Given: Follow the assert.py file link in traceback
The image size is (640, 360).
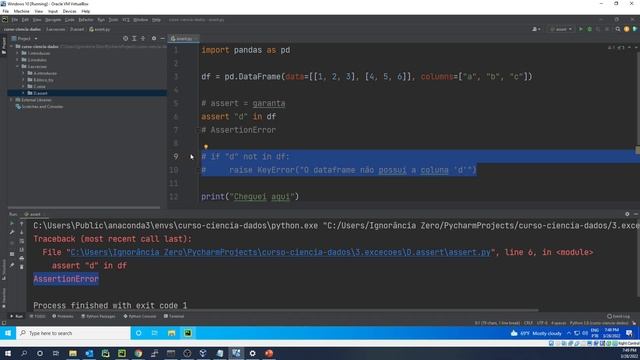Looking at the screenshot, I should pyautogui.click(x=280, y=252).
